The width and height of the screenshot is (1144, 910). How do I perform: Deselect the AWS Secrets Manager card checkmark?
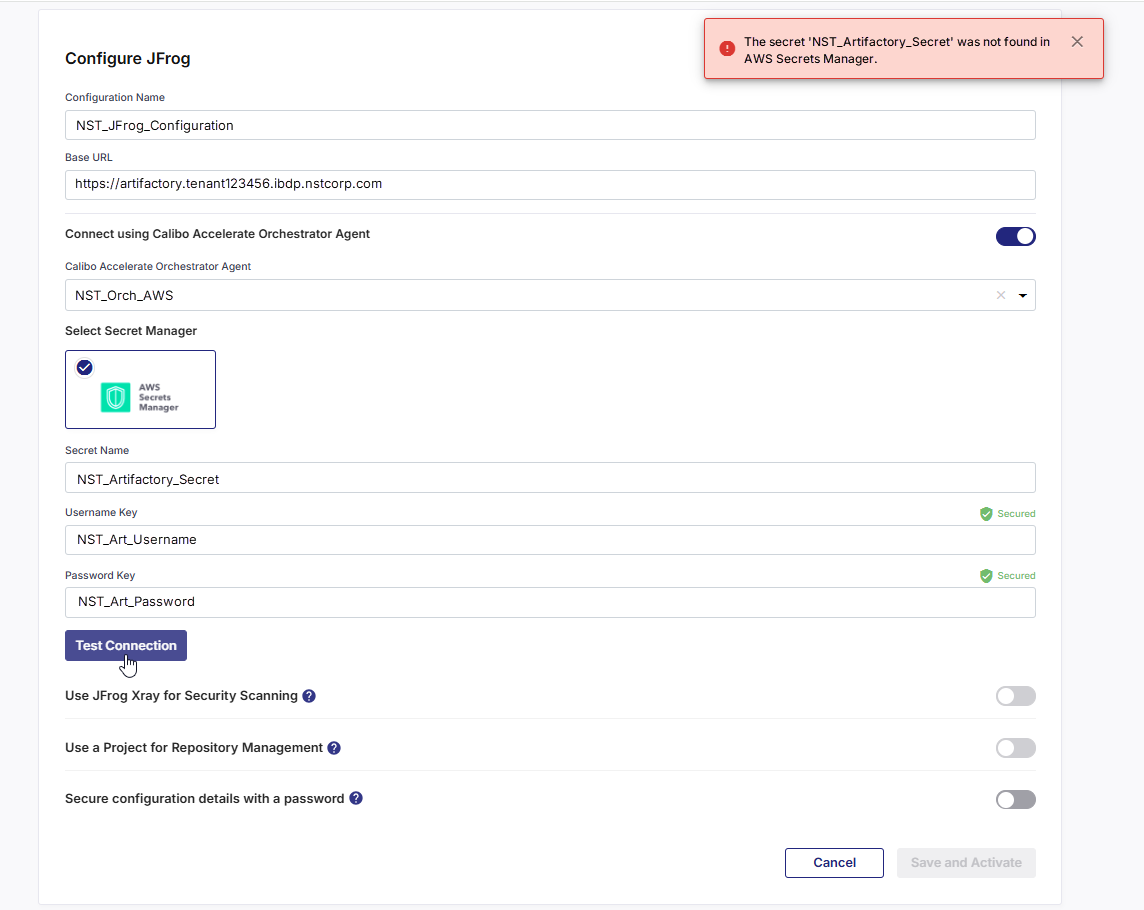click(84, 367)
